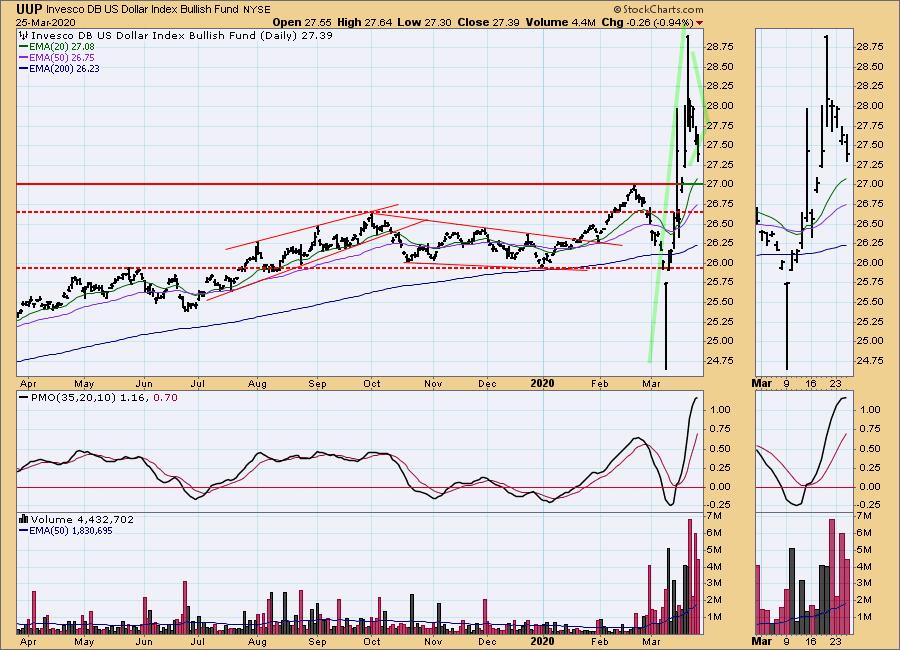Click the -0.25 label on main PMO axis

point(718,504)
